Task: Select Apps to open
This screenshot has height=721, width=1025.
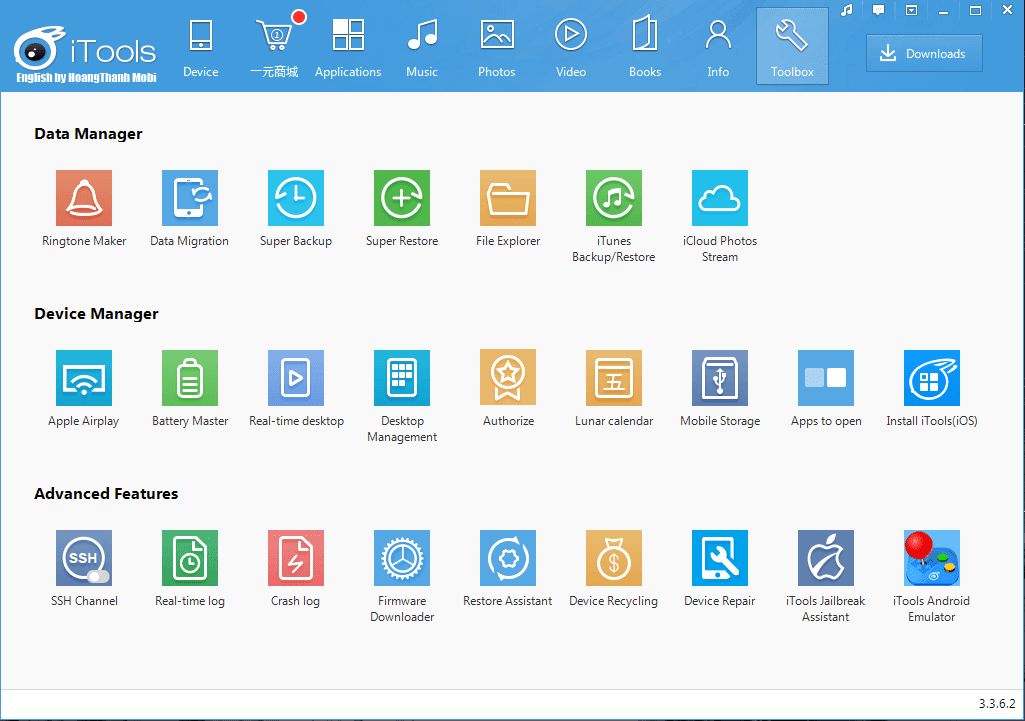Action: pos(826,378)
